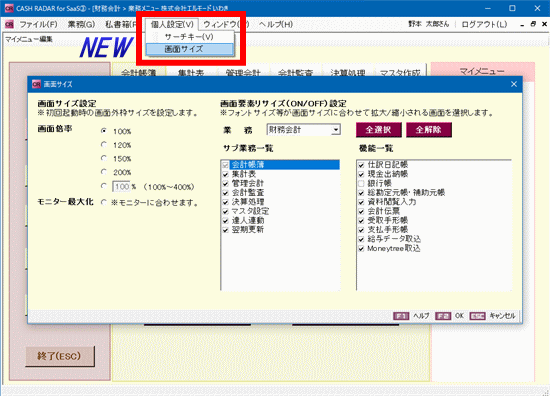Open the 私書箱 menu

coord(121,24)
